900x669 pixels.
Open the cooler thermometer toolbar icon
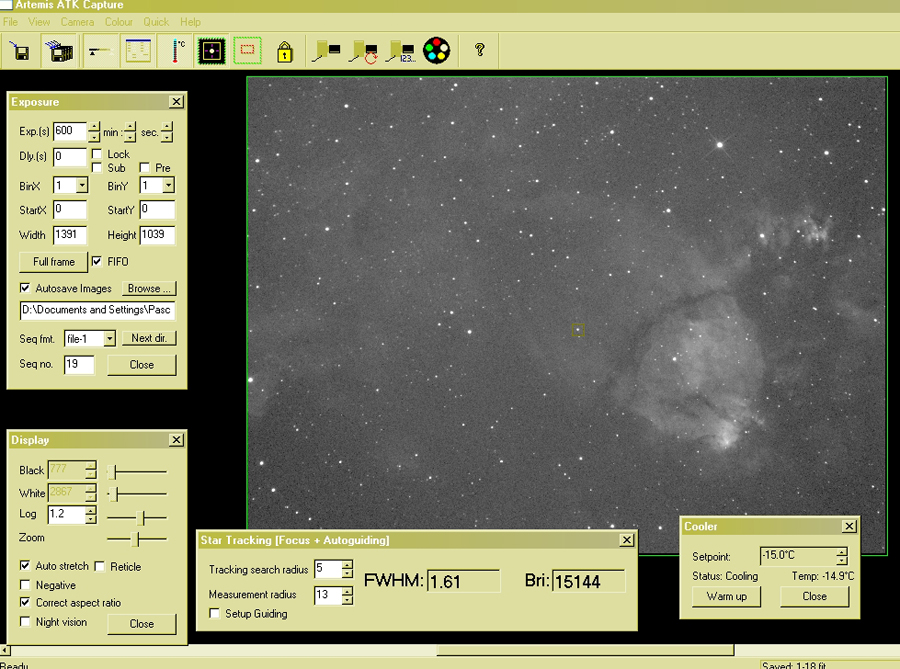[178, 51]
